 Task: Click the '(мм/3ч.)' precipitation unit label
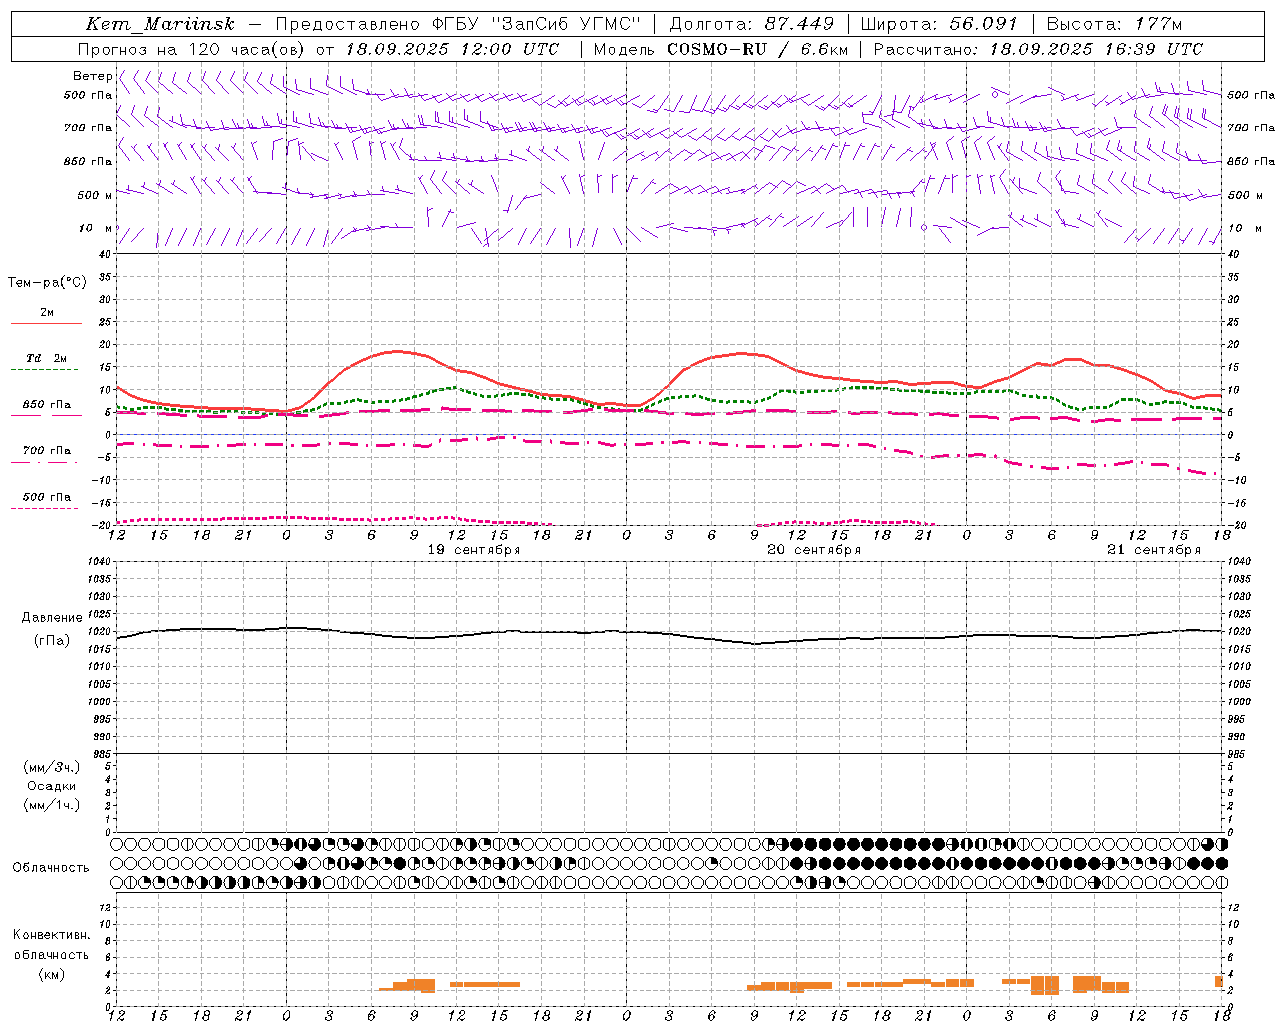coord(52,767)
